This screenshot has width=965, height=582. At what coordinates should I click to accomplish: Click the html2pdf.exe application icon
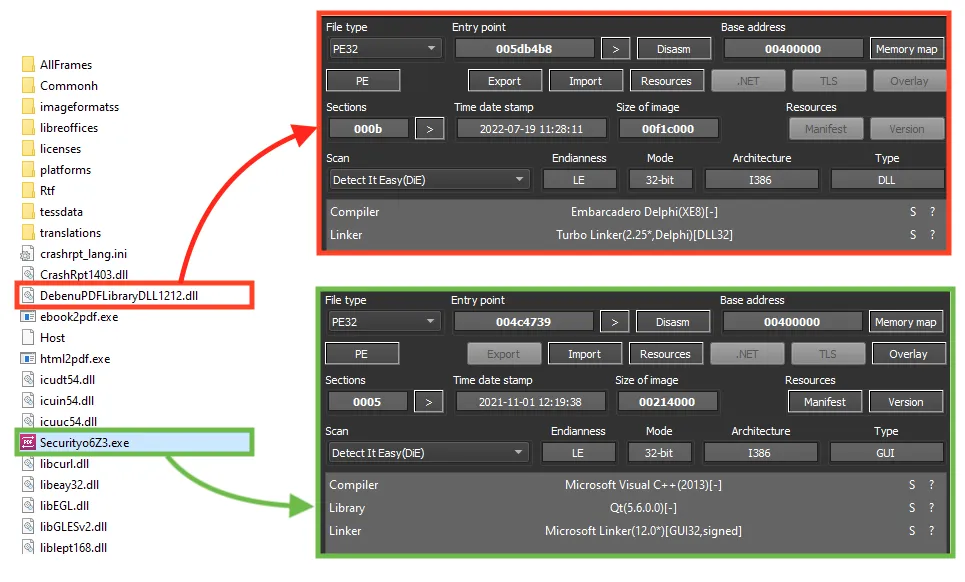point(28,358)
